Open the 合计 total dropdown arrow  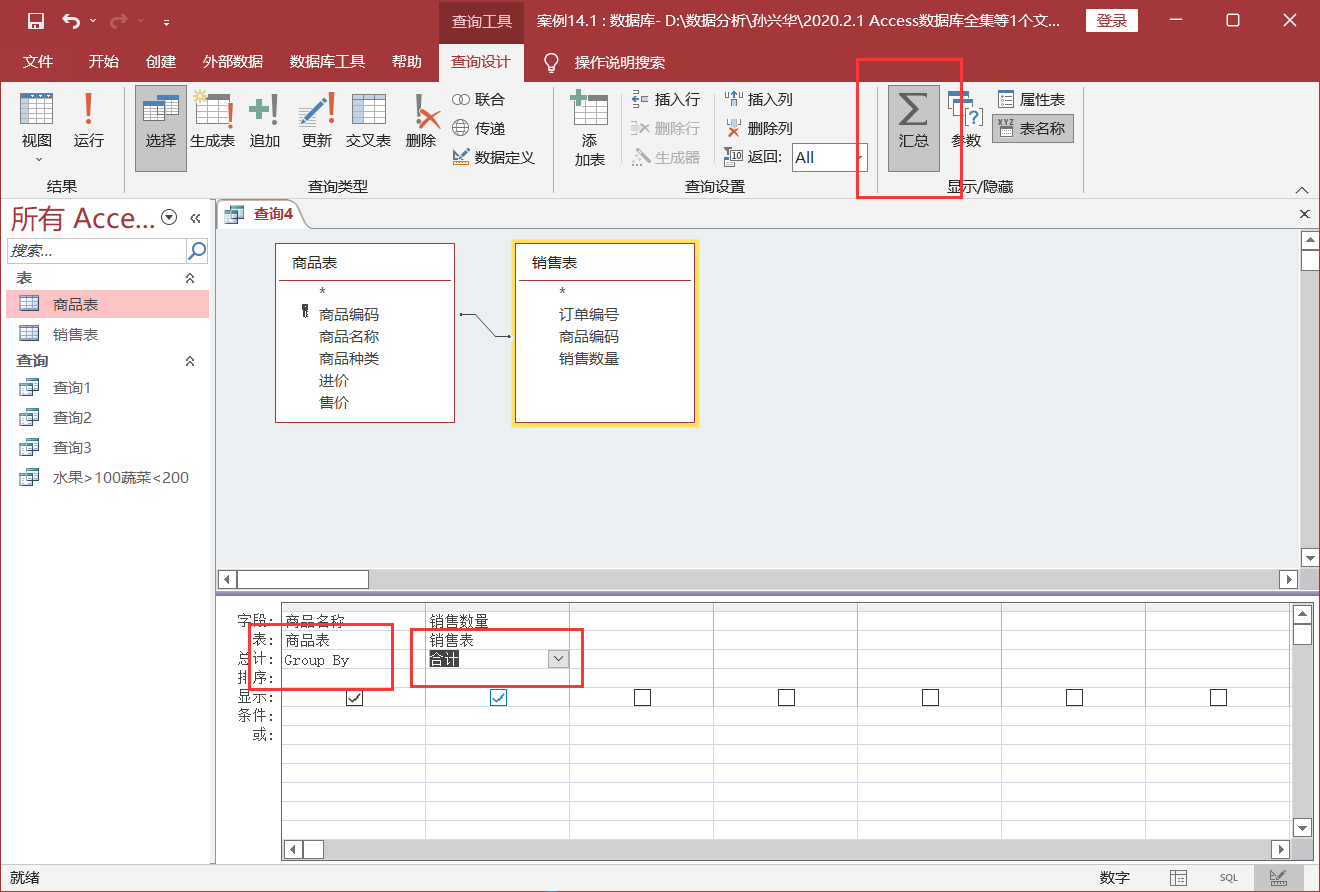coord(558,659)
